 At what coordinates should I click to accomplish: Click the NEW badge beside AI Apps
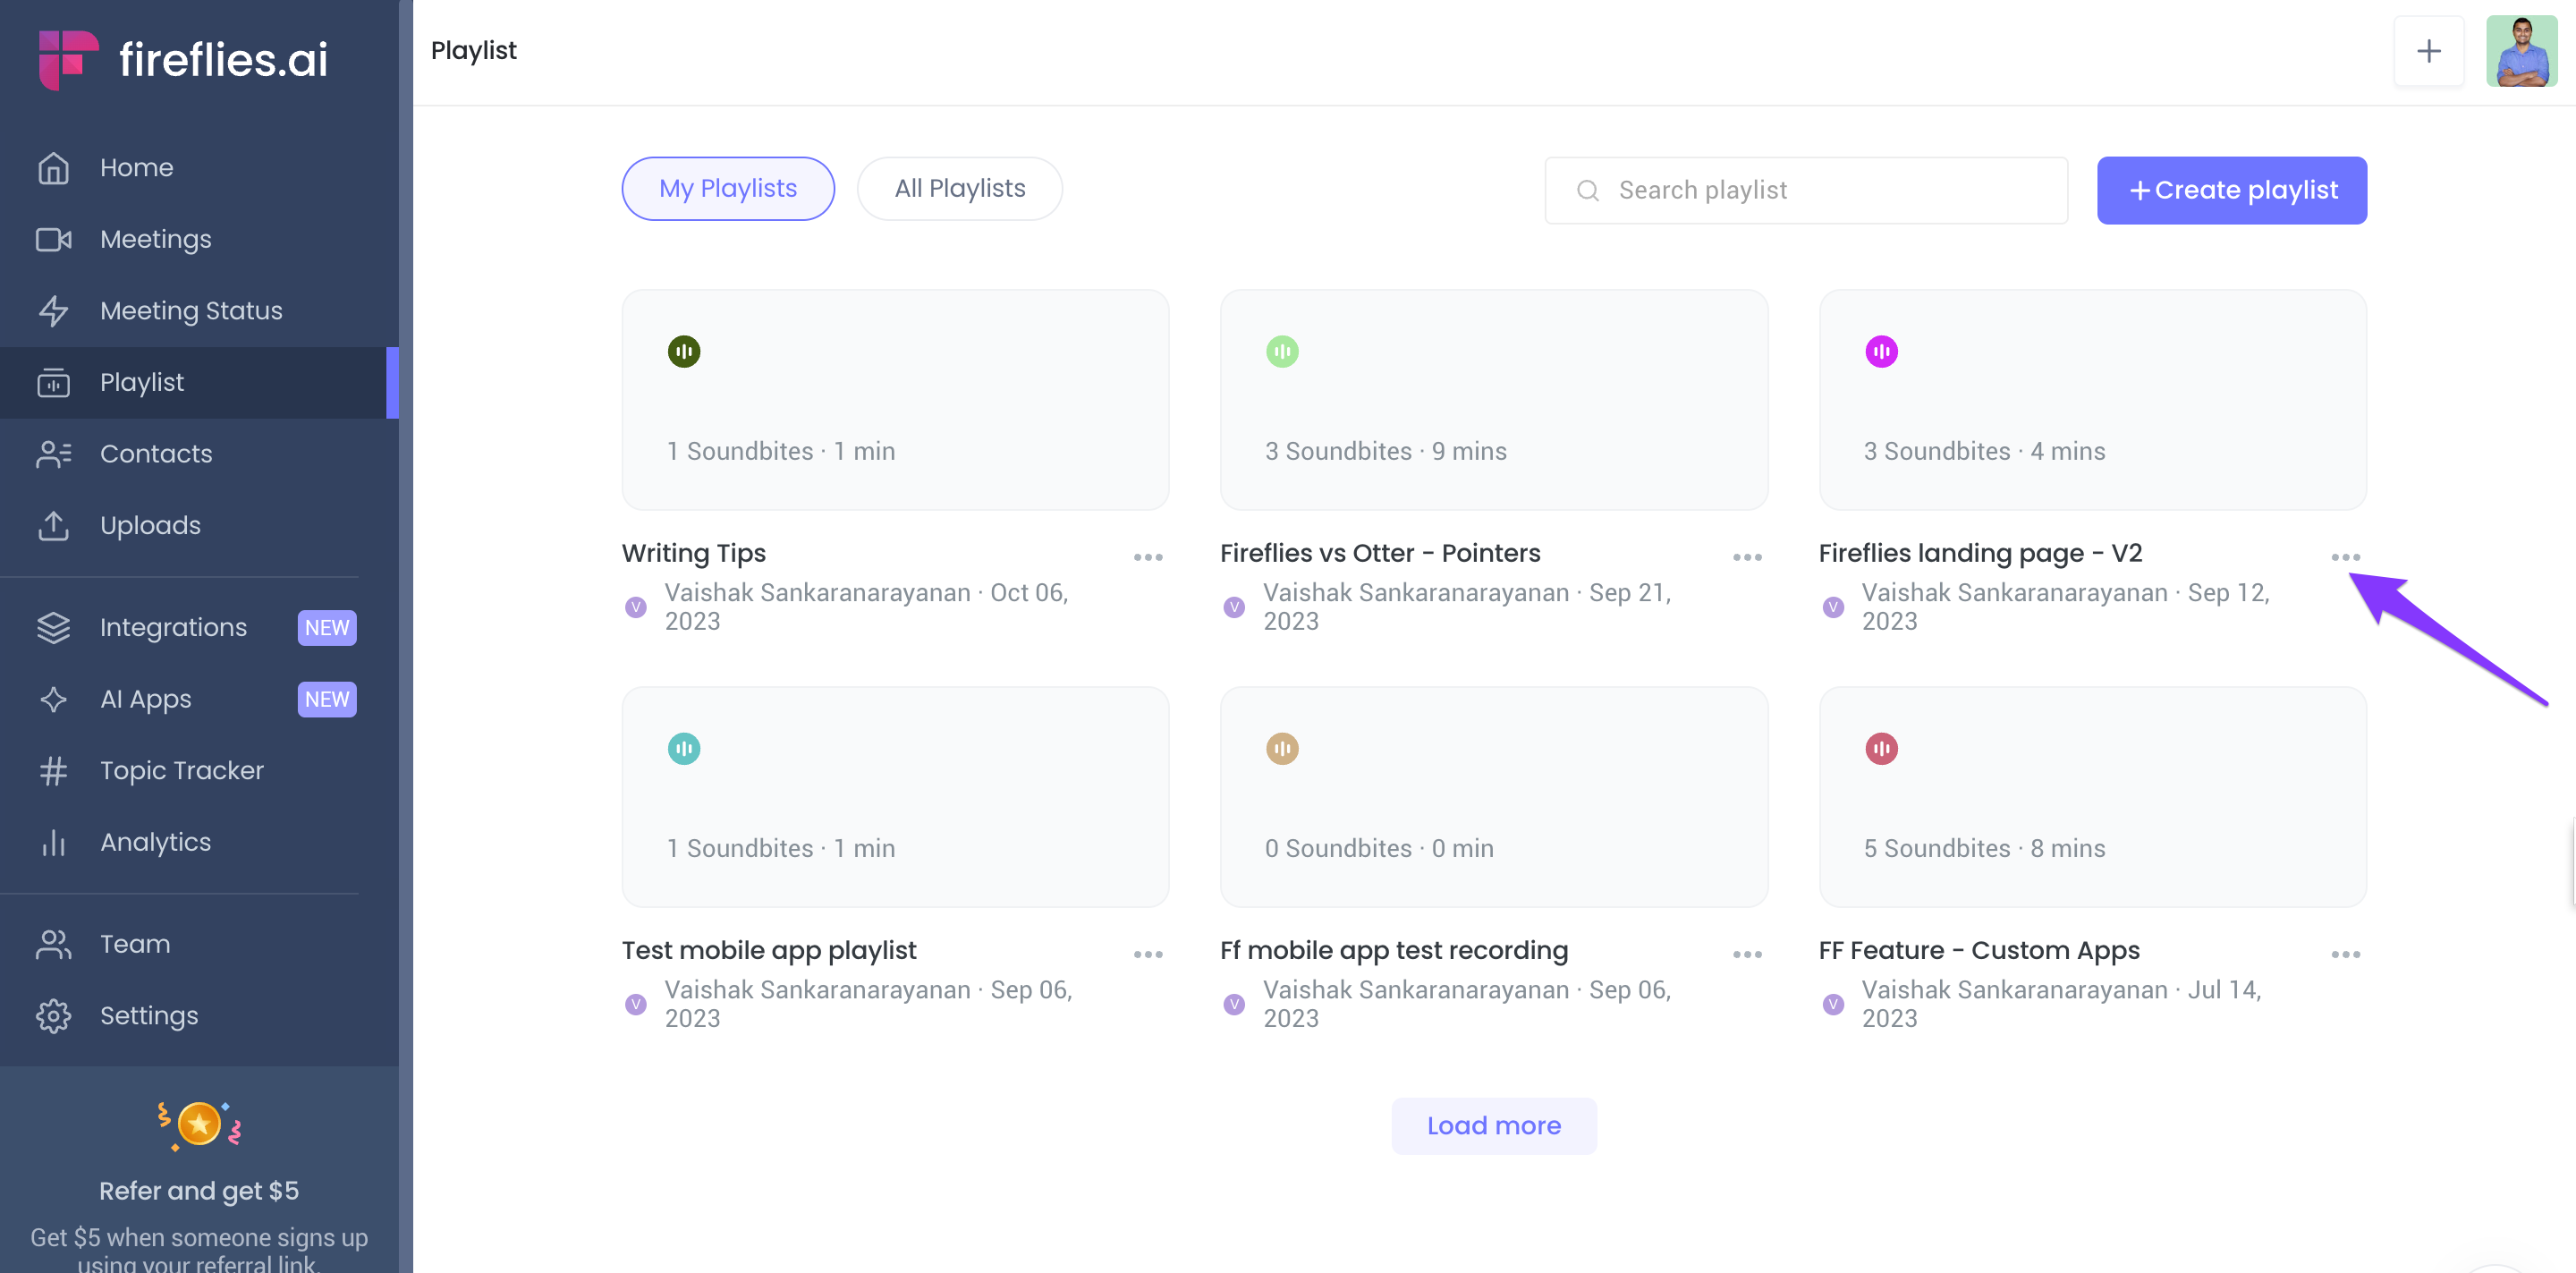[327, 699]
